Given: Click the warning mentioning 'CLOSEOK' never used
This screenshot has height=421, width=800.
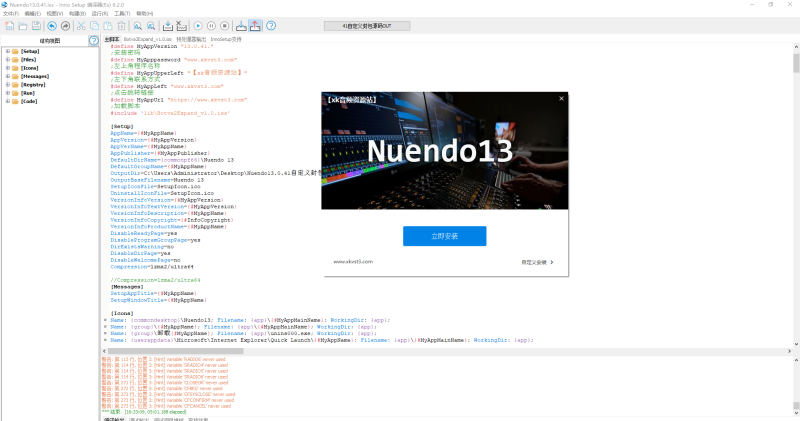Looking at the screenshot, I should click(x=165, y=383).
